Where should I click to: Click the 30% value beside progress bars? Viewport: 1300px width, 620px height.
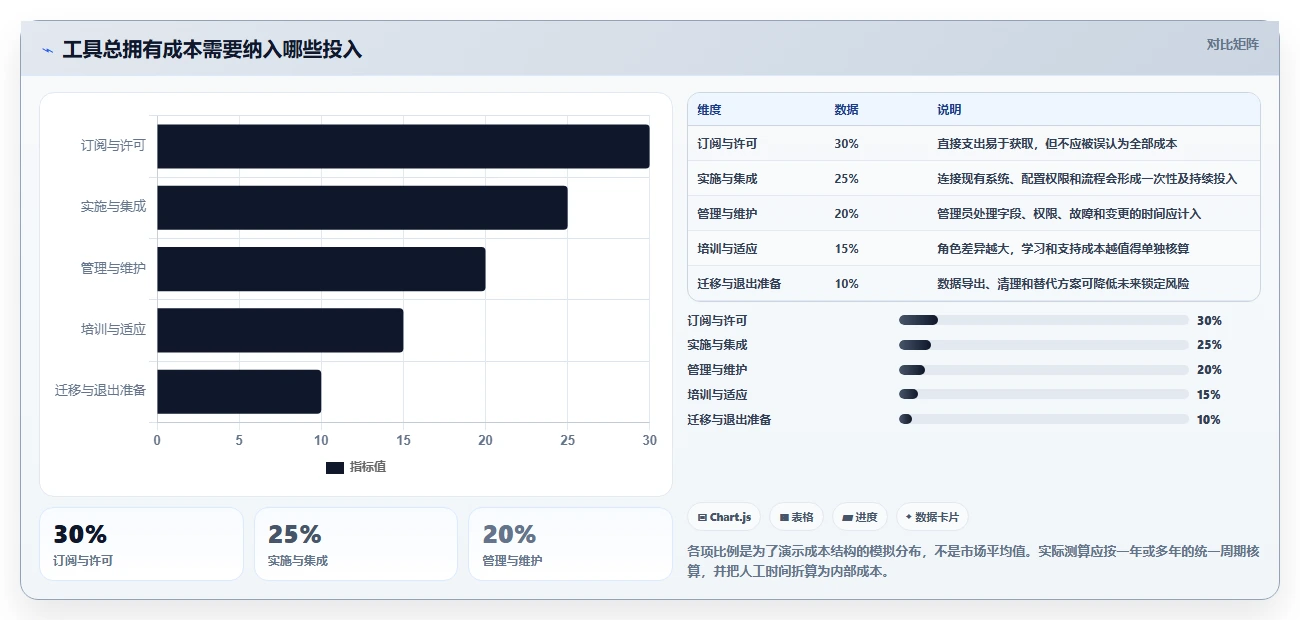pyautogui.click(x=1209, y=321)
